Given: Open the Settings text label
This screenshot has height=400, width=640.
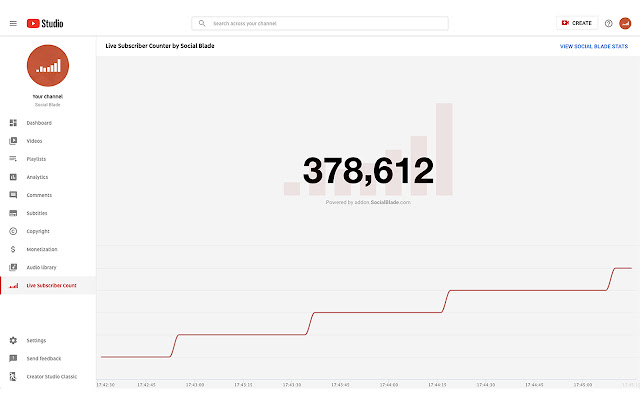Looking at the screenshot, I should [36, 340].
